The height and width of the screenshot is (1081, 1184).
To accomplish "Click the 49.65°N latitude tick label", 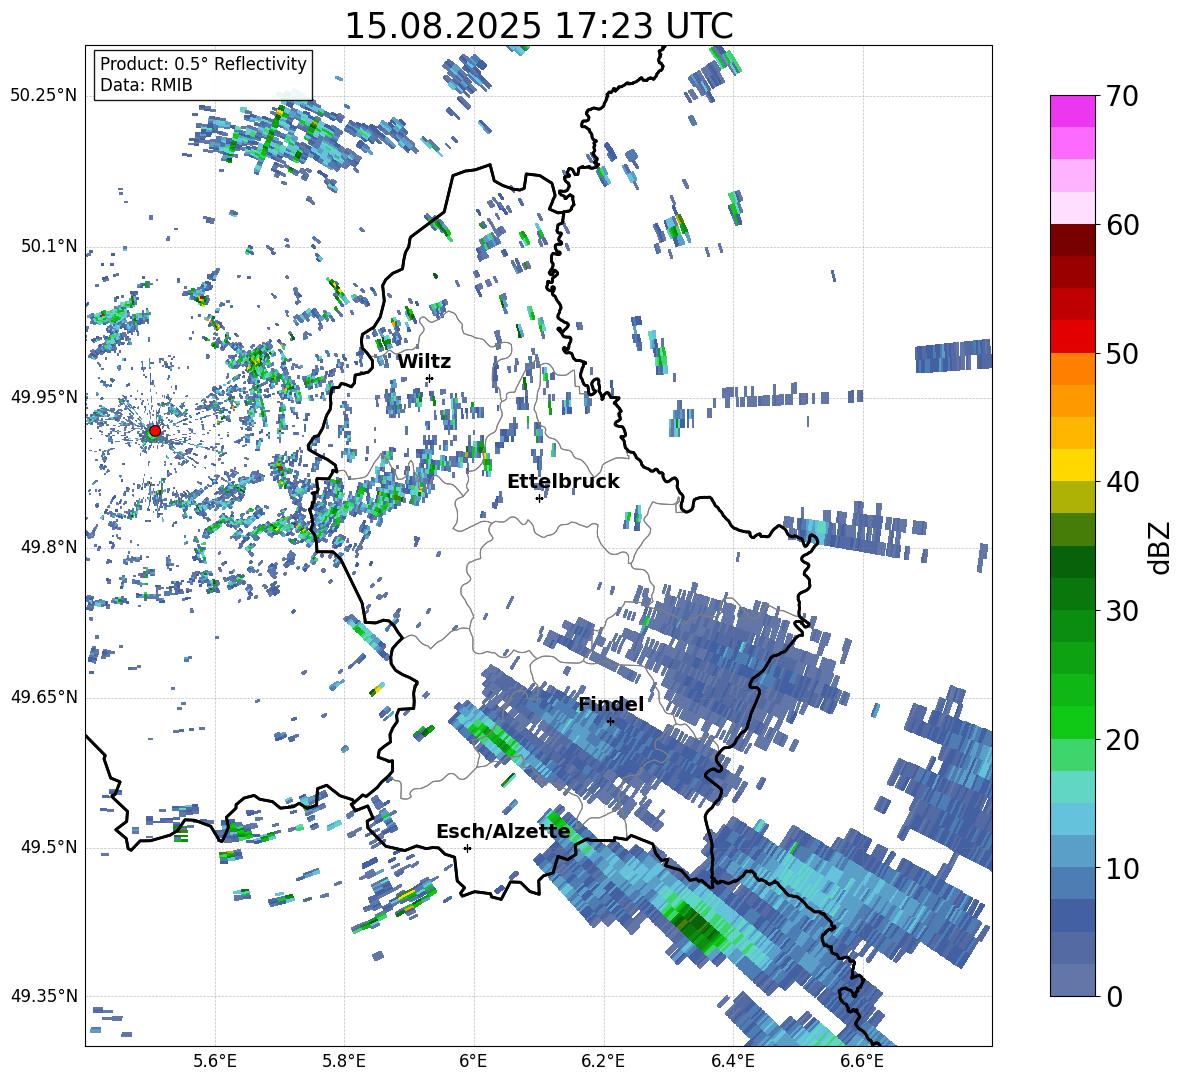I will pyautogui.click(x=44, y=697).
